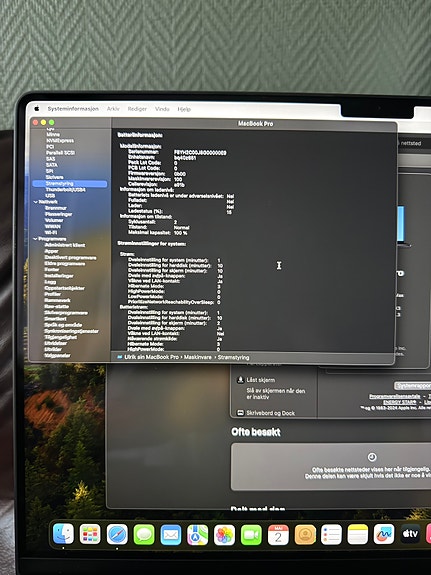
Task: Open the Vindu menu
Action: 162,109
